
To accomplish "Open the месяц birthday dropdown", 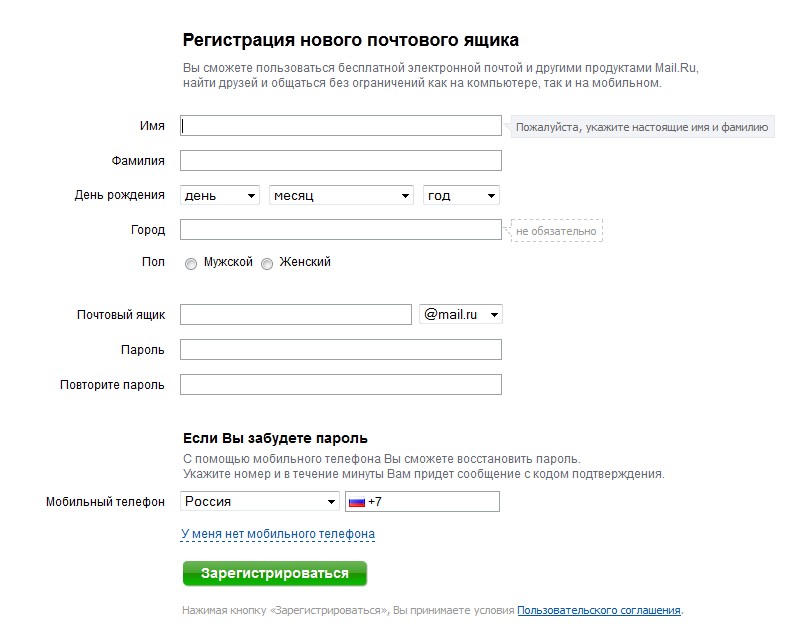I will [x=342, y=196].
